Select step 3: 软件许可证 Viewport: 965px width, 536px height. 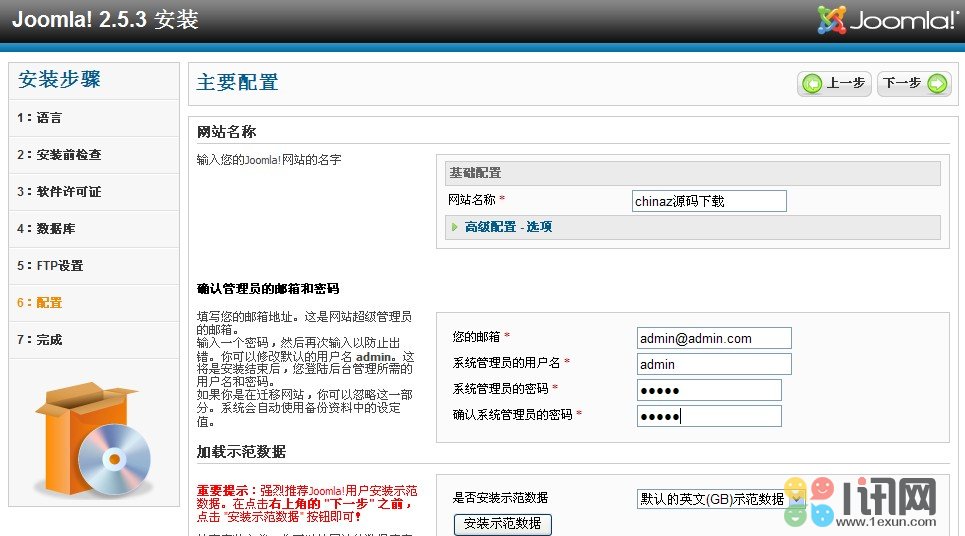pos(59,192)
